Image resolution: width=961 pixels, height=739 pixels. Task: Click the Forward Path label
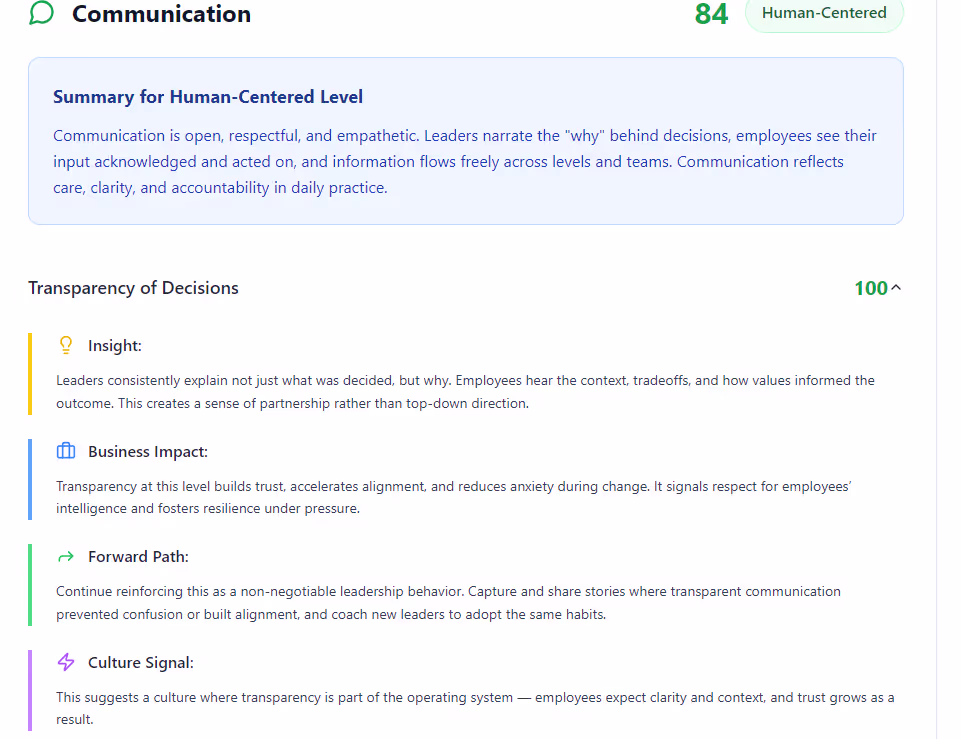pos(138,557)
